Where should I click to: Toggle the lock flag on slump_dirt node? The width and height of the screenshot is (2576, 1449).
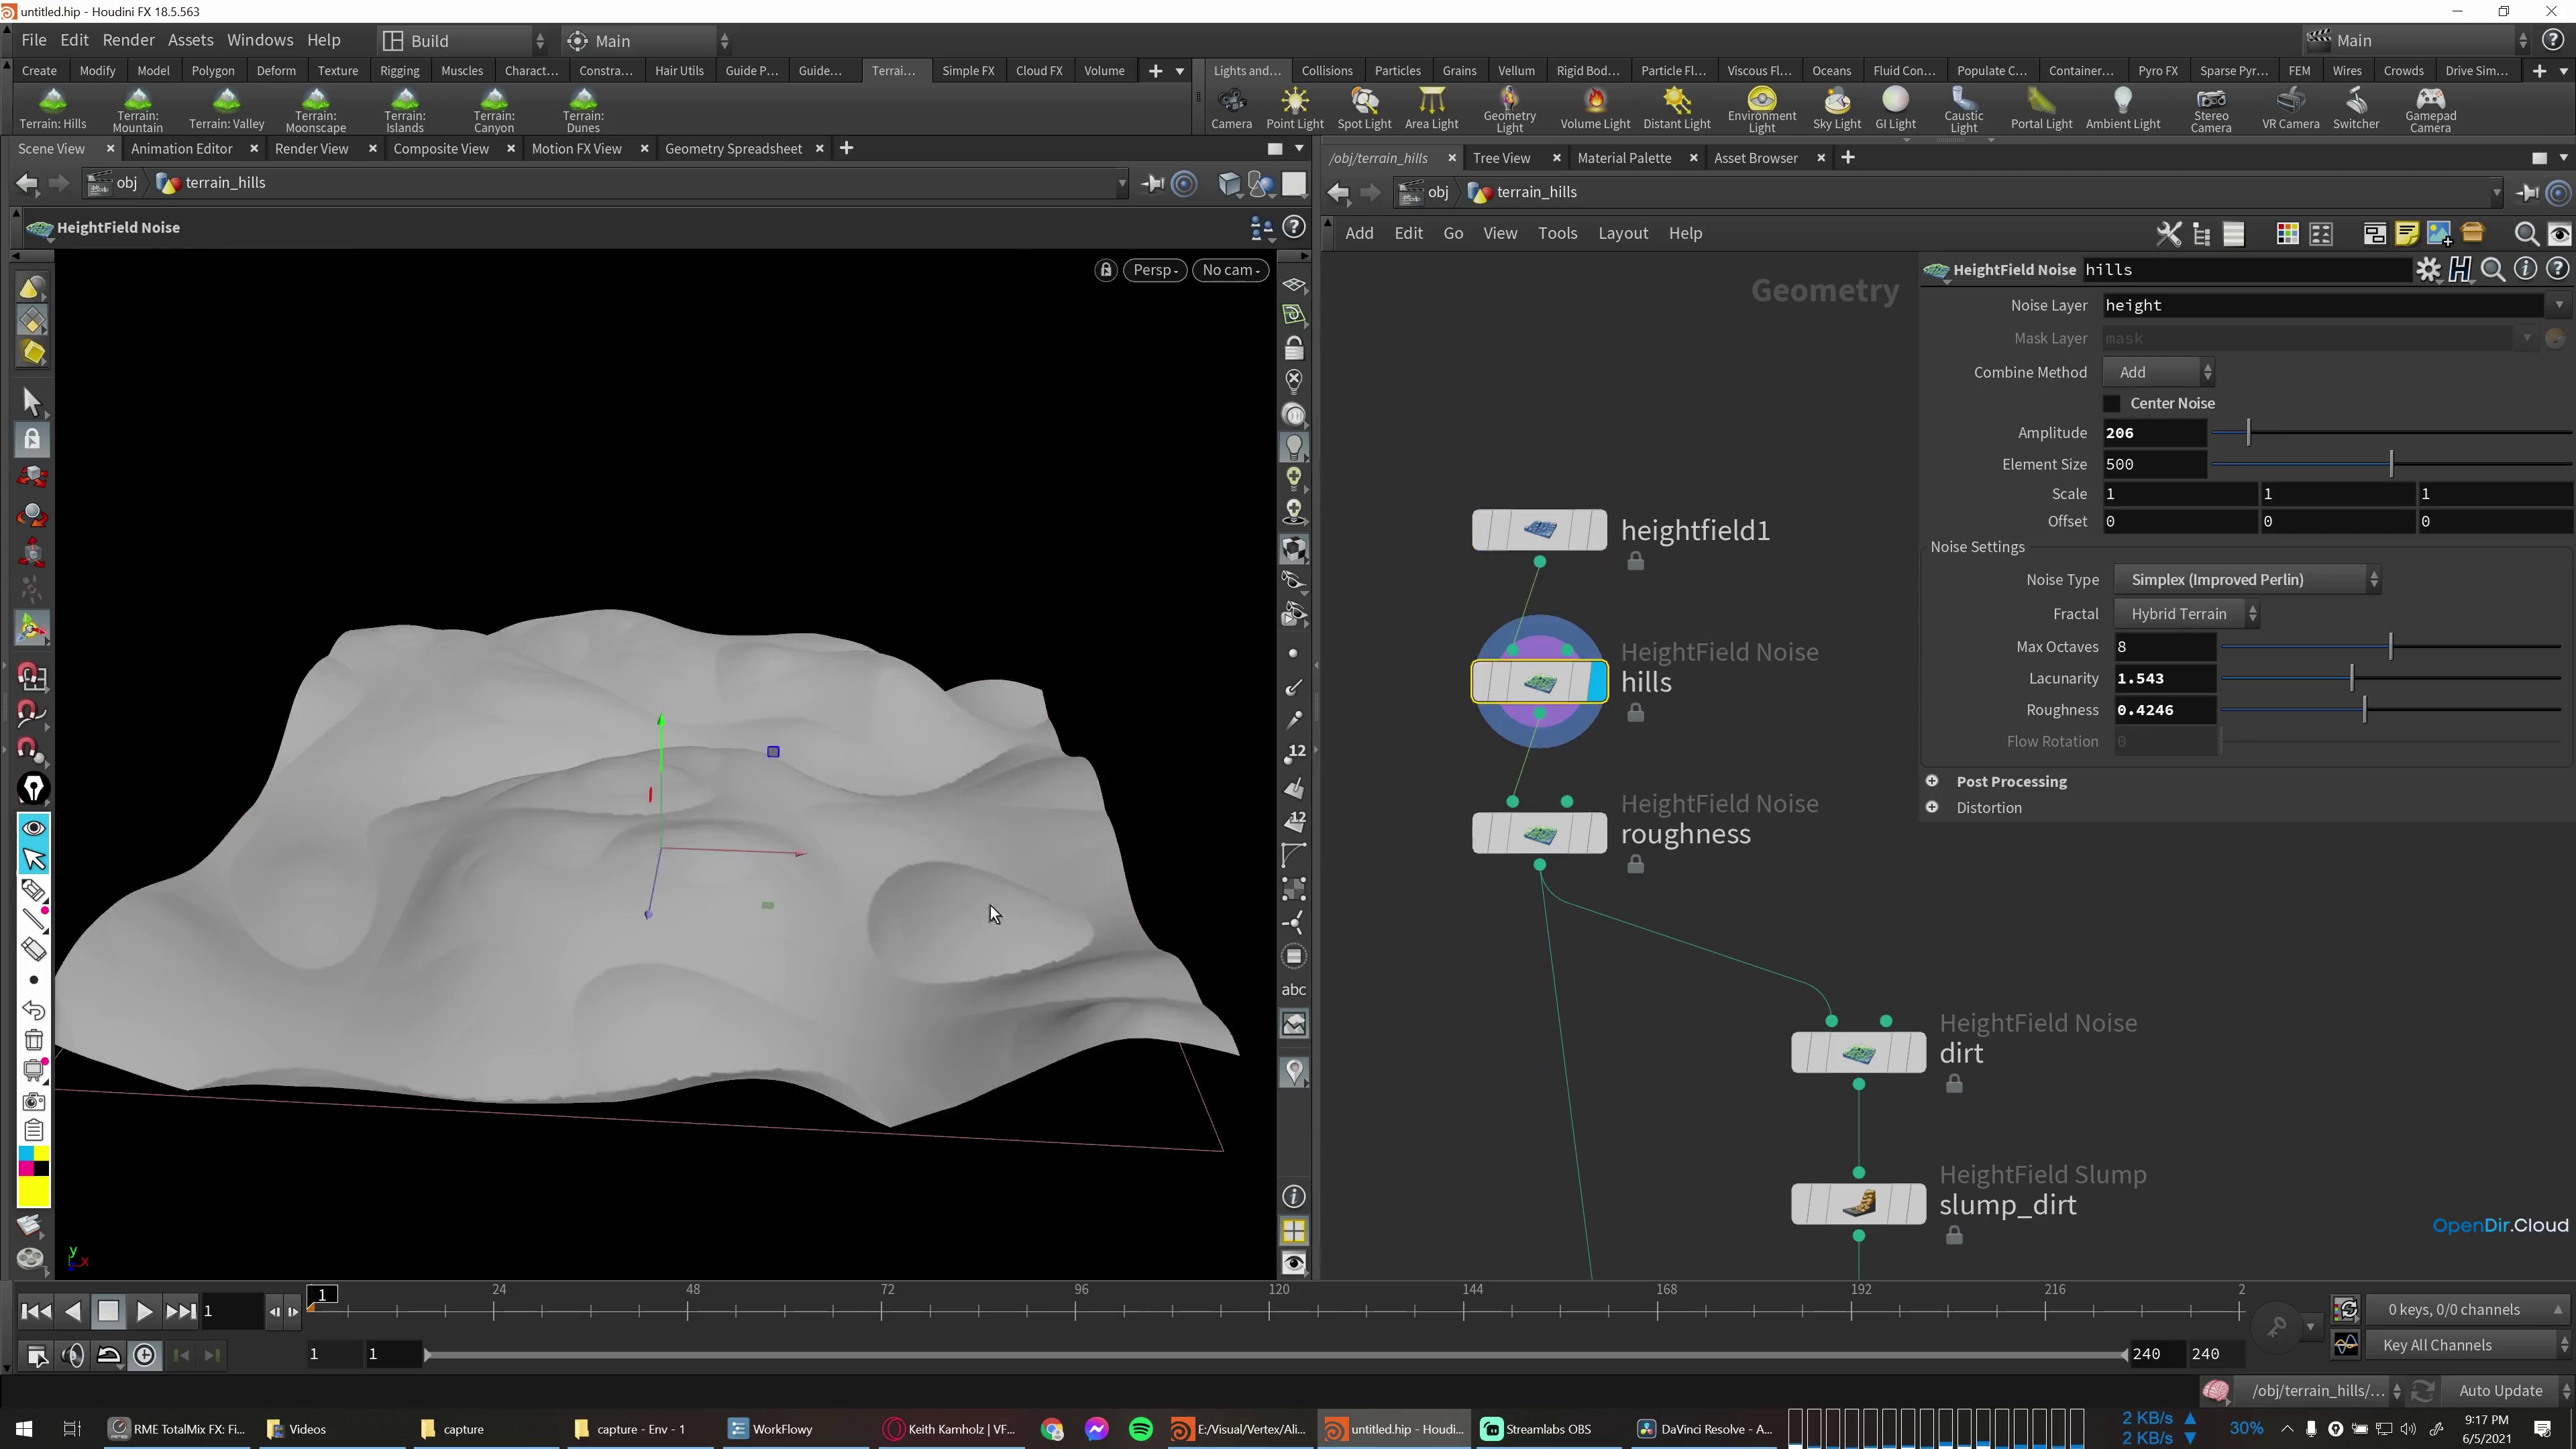pyautogui.click(x=1954, y=1236)
